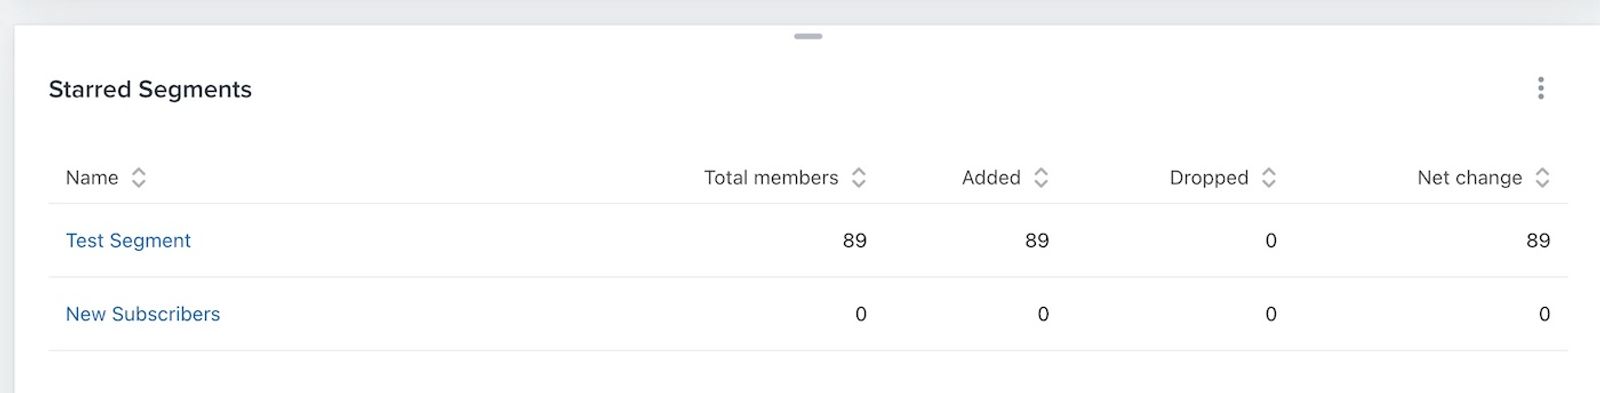
Task: Click the Added column header label
Action: [x=991, y=178]
